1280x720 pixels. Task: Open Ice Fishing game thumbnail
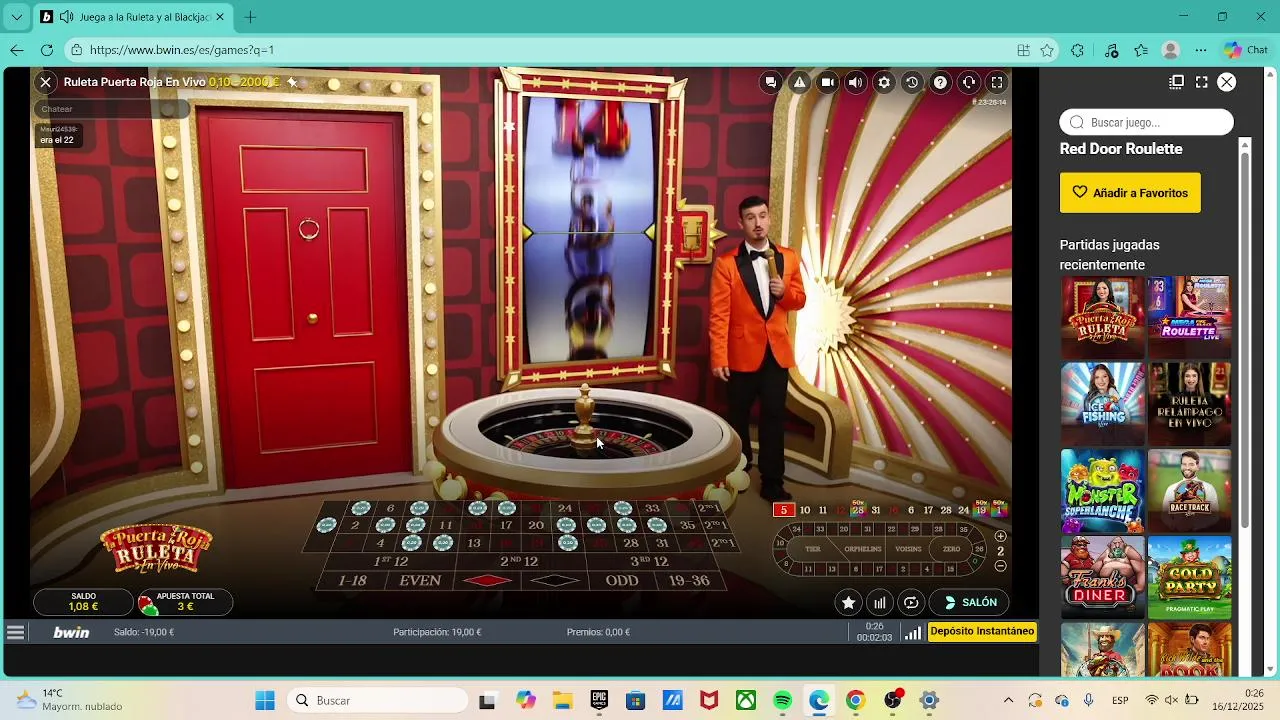tap(1102, 404)
